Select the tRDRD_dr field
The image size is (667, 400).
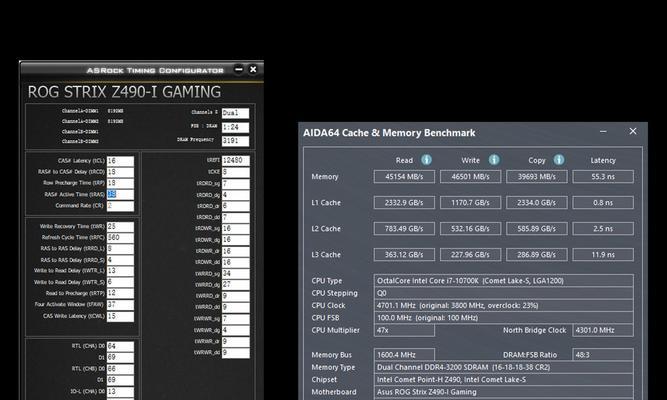[236, 206]
